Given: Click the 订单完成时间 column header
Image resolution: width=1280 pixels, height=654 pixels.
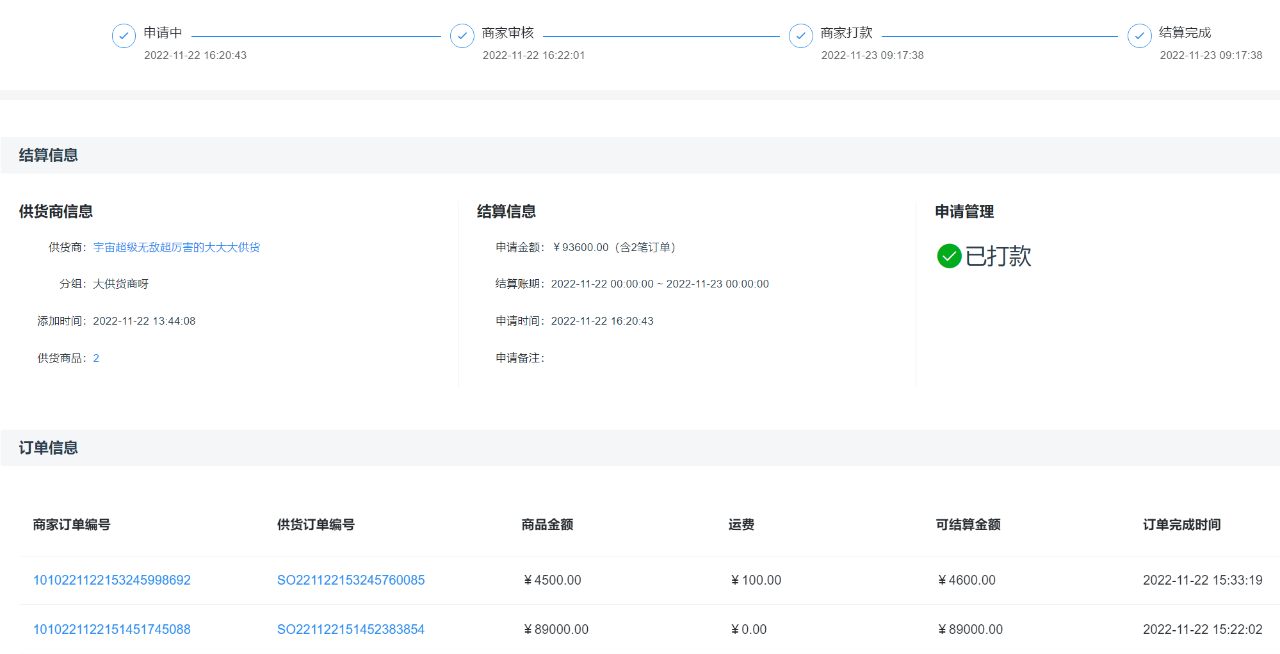Looking at the screenshot, I should 1181,525.
